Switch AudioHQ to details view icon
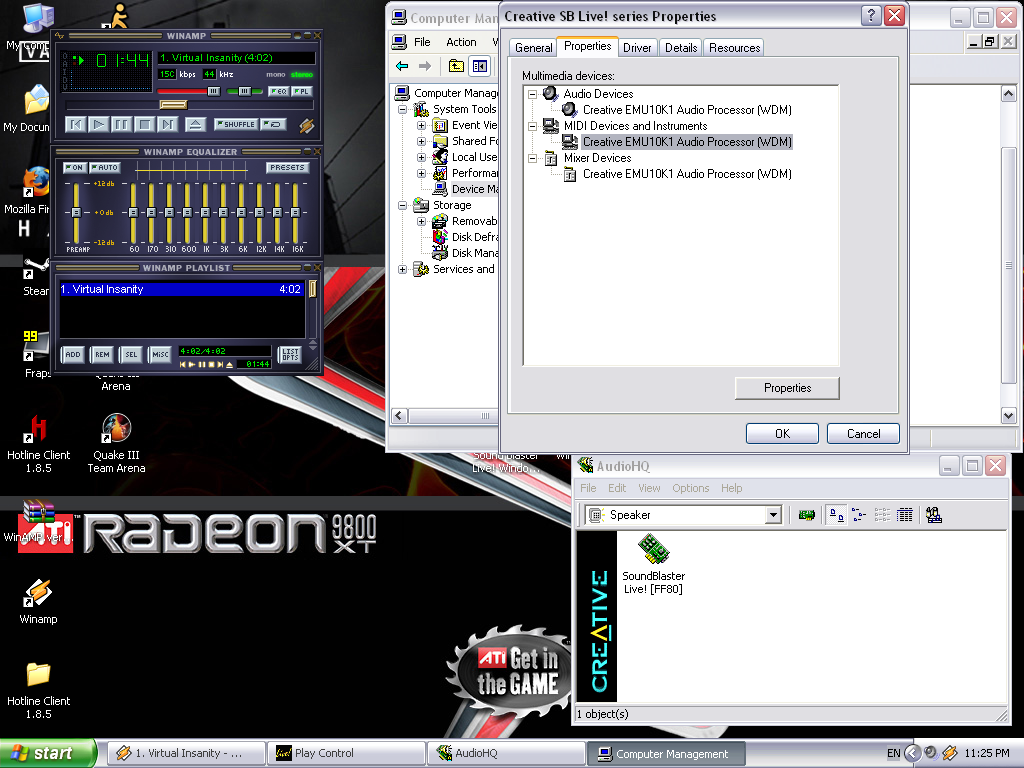The height and width of the screenshot is (768, 1024). 905,515
